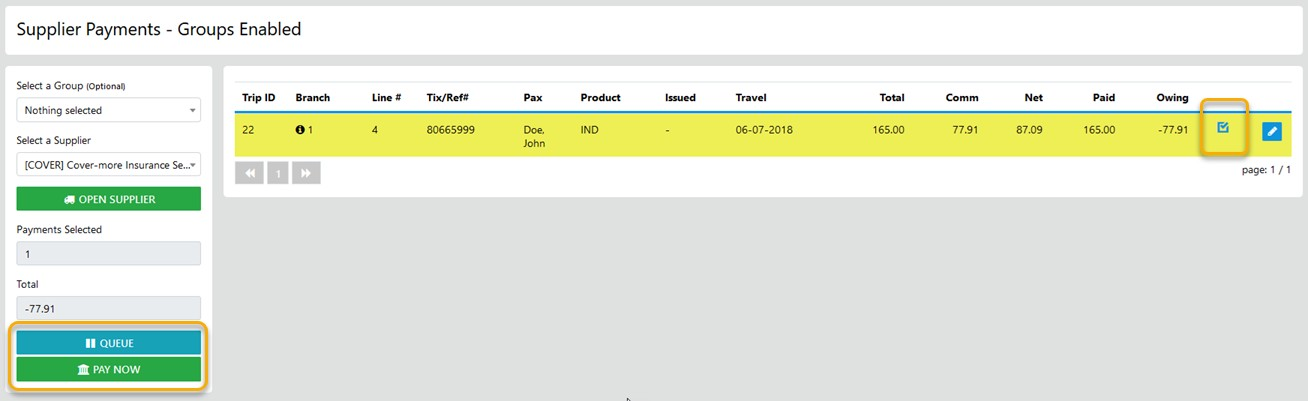Click the info icon beside Branch 1
This screenshot has width=1308, height=401.
click(300, 130)
